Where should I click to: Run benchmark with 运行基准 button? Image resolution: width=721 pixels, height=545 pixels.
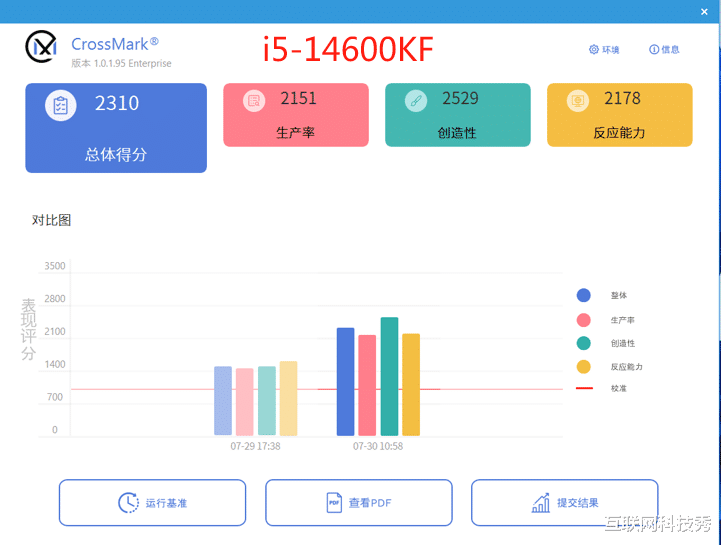152,503
